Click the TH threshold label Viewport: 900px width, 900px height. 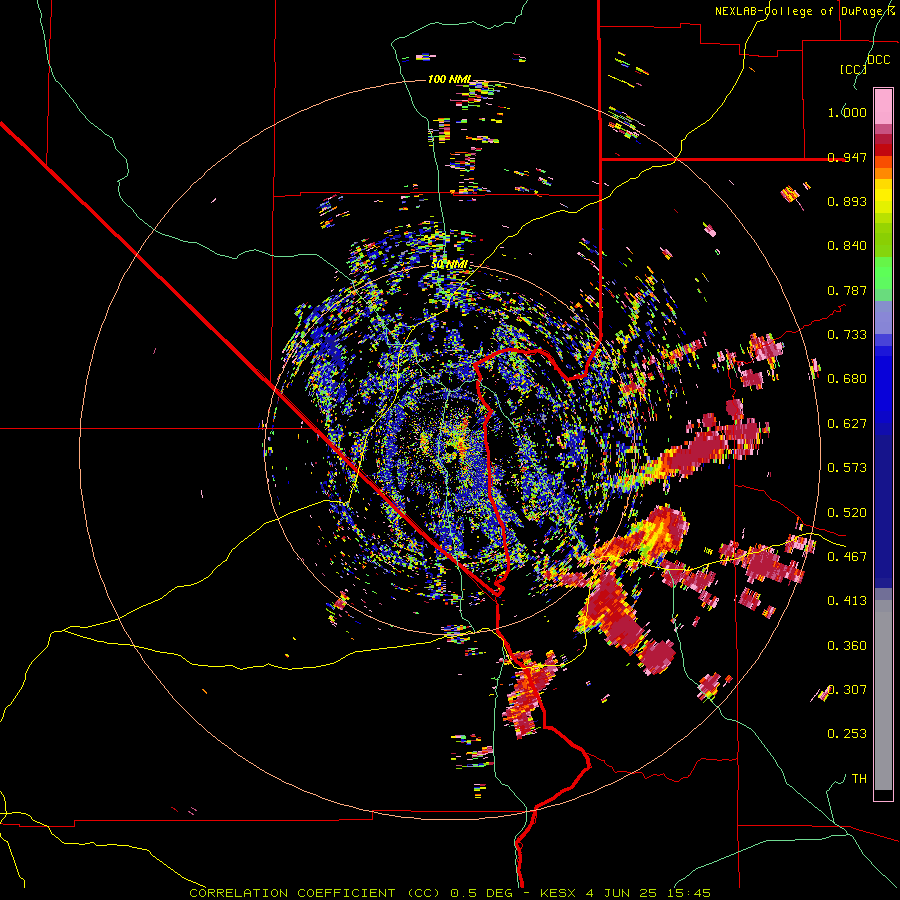859,779
